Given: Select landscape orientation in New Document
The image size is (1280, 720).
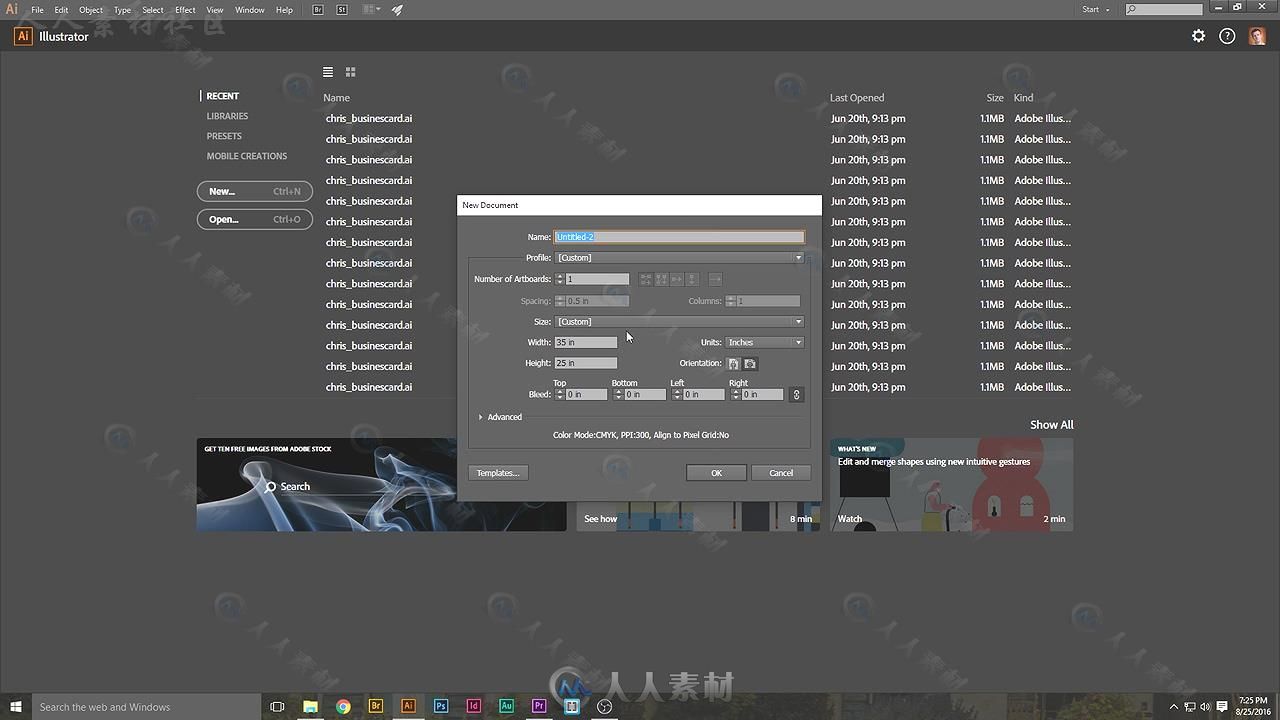Looking at the screenshot, I should 750,364.
